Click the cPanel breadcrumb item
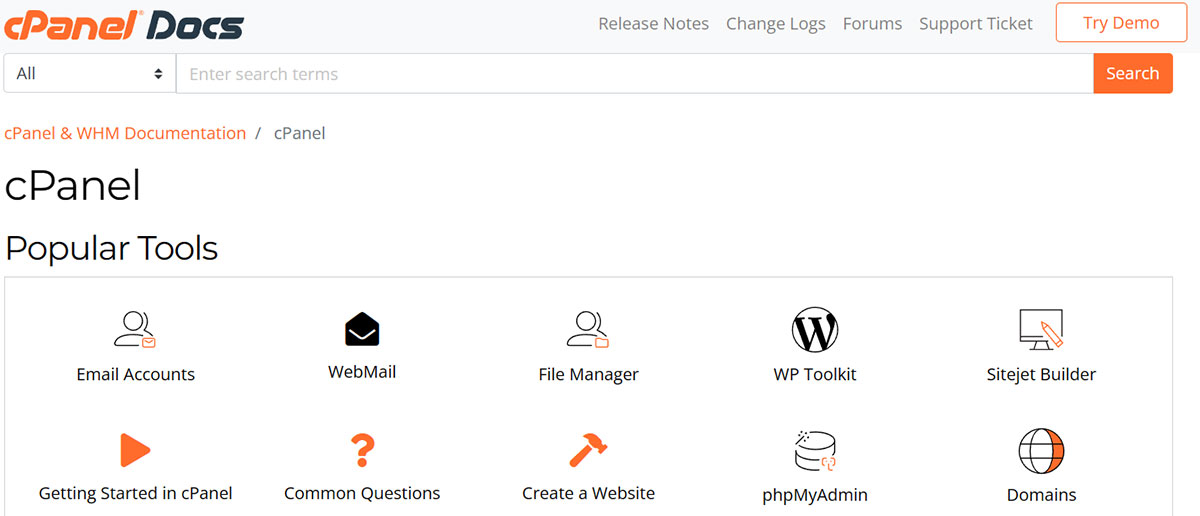This screenshot has height=516, width=1200. [299, 133]
